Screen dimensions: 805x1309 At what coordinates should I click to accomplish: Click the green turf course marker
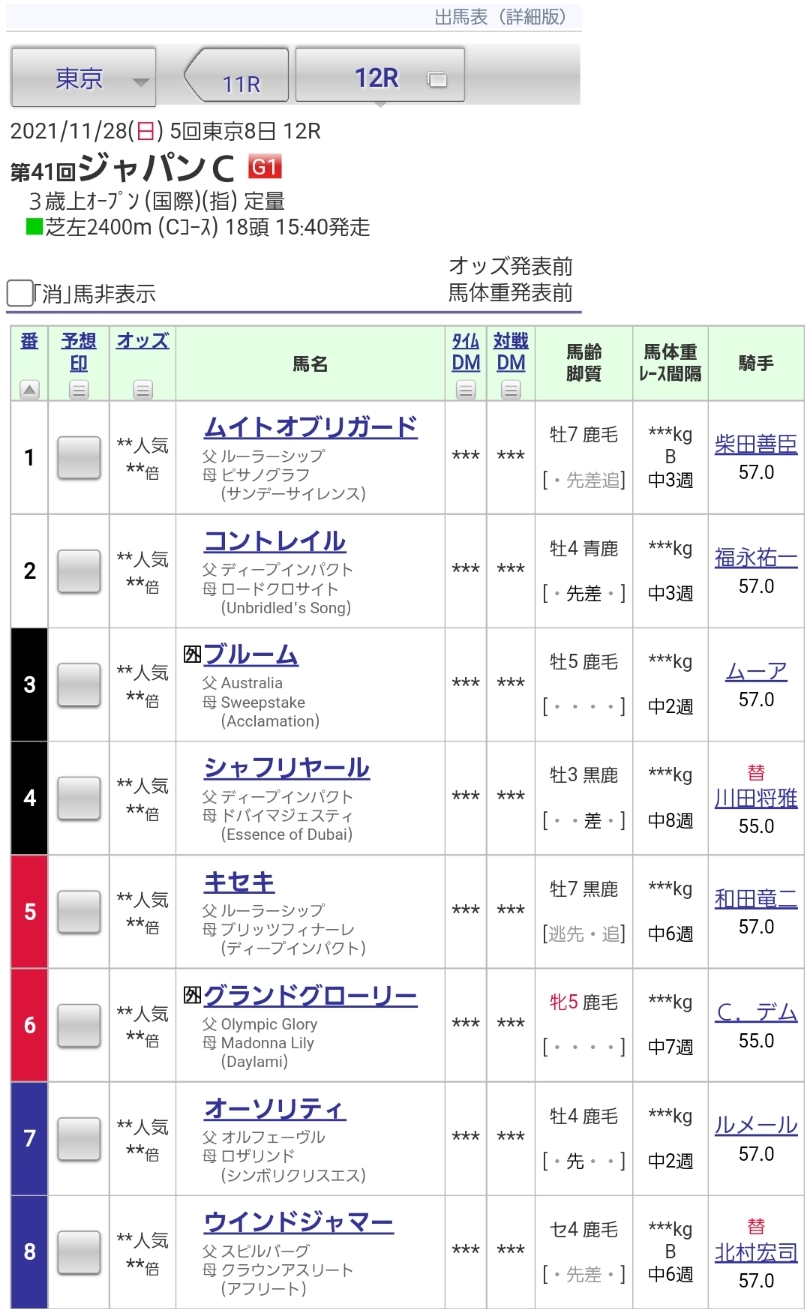33,226
